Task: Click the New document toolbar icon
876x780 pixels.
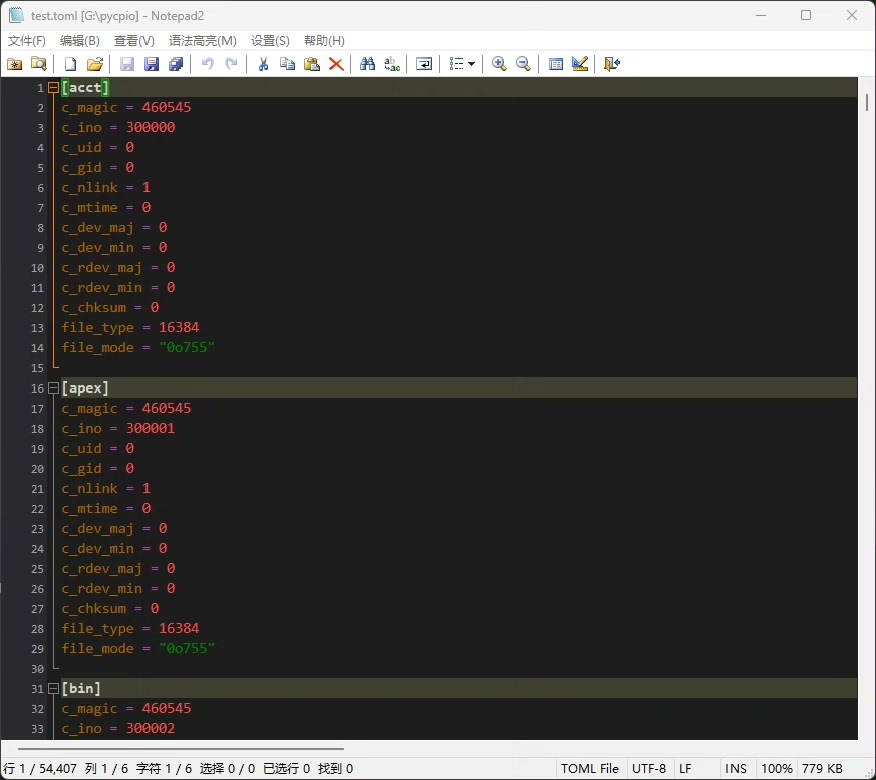Action: point(70,64)
